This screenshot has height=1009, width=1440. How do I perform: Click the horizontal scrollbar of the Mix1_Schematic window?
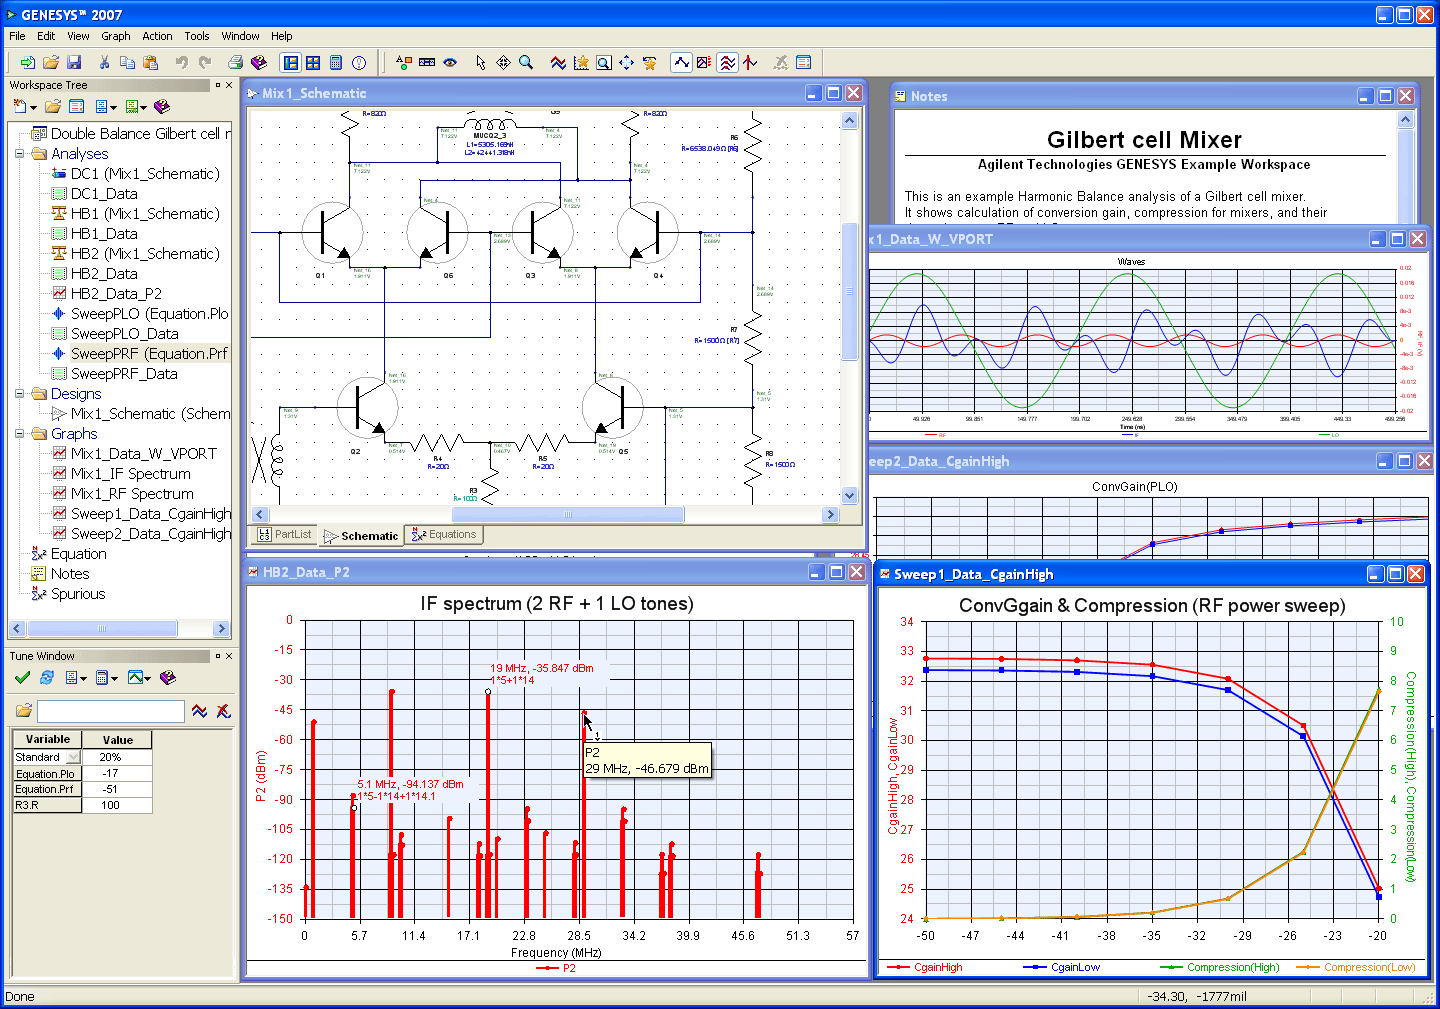[545, 514]
